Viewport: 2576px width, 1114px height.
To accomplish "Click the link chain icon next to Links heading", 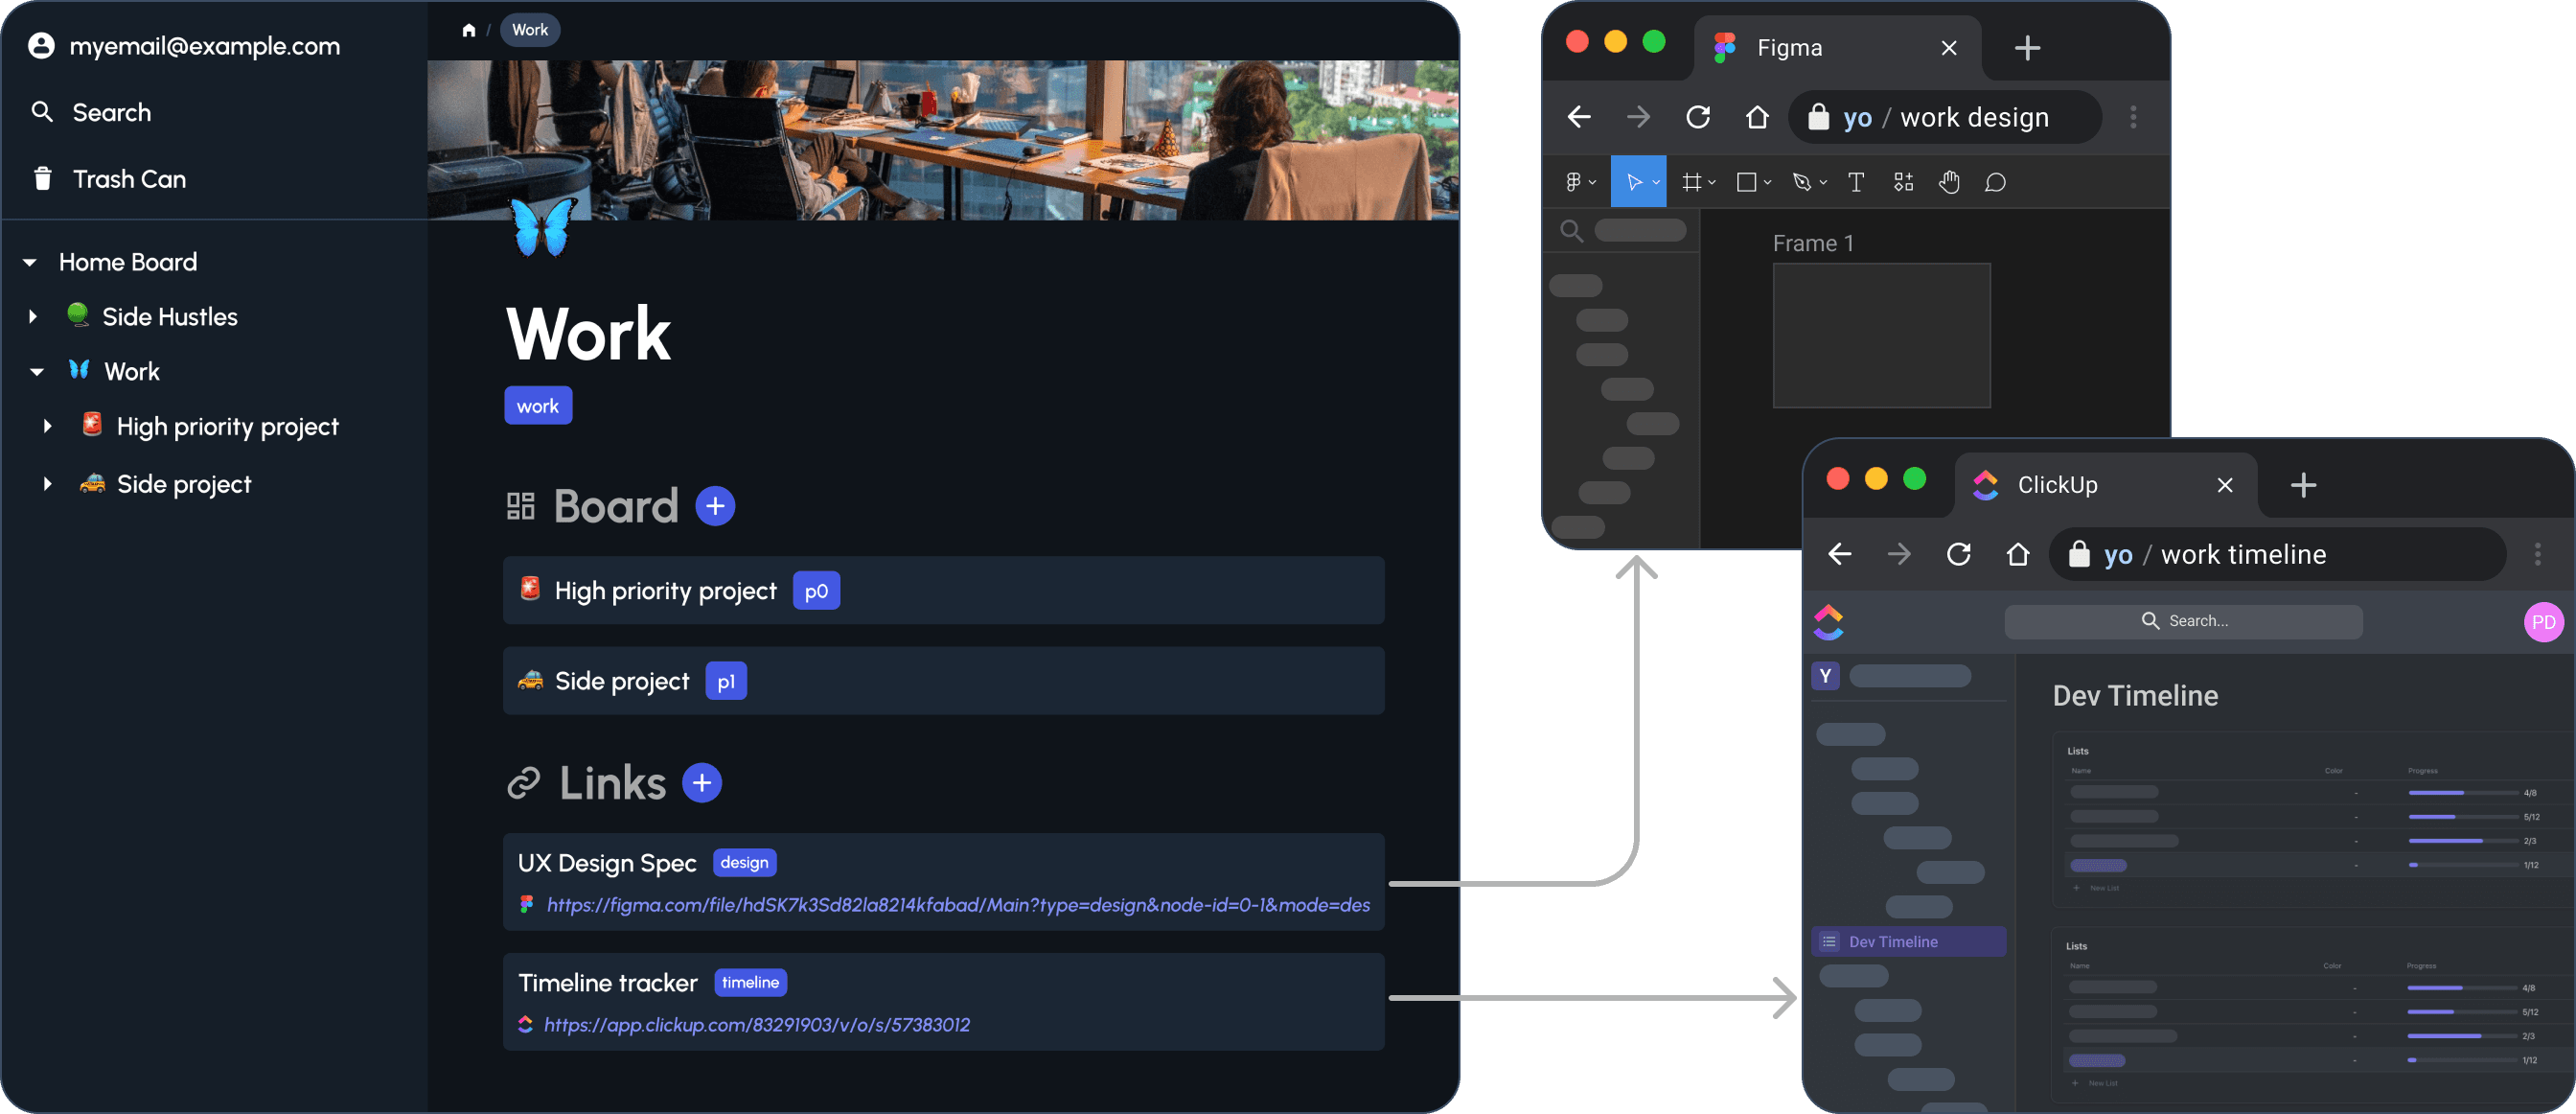I will pos(524,782).
